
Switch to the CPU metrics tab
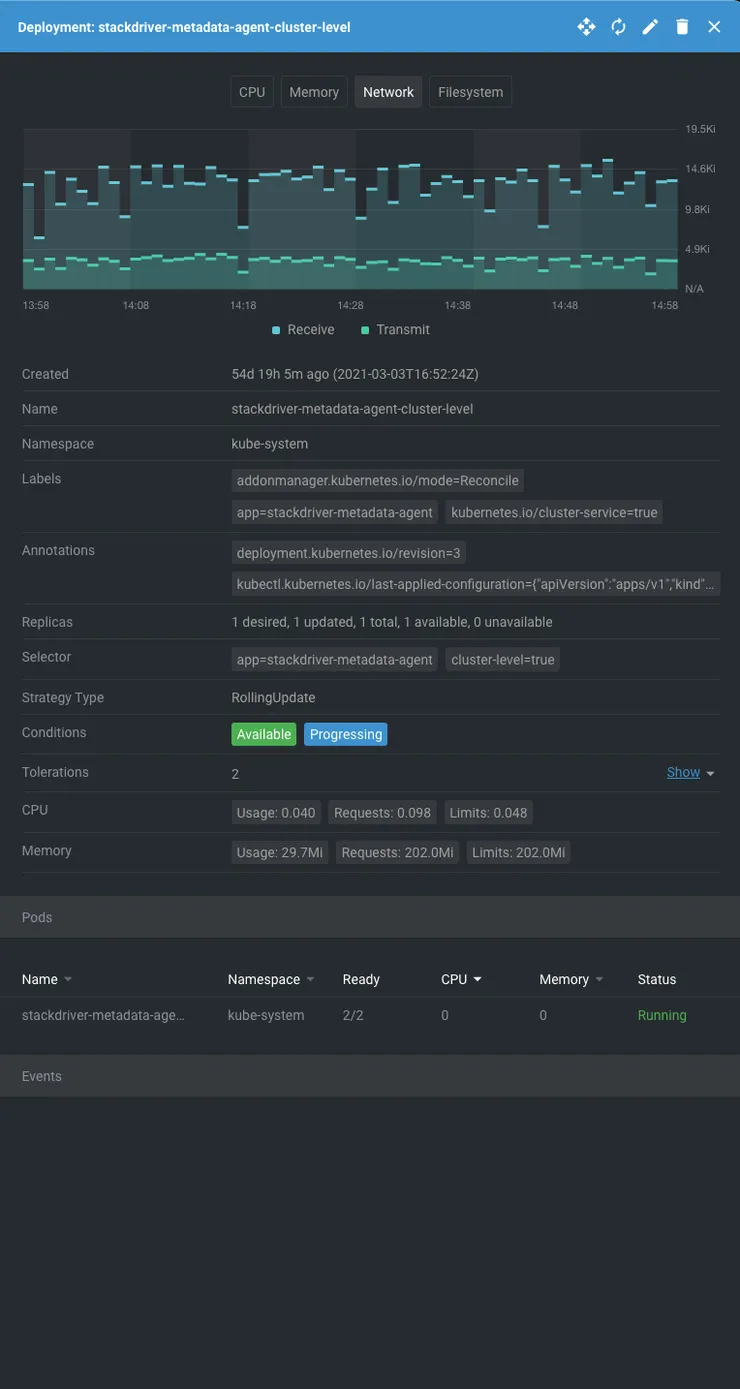point(252,91)
